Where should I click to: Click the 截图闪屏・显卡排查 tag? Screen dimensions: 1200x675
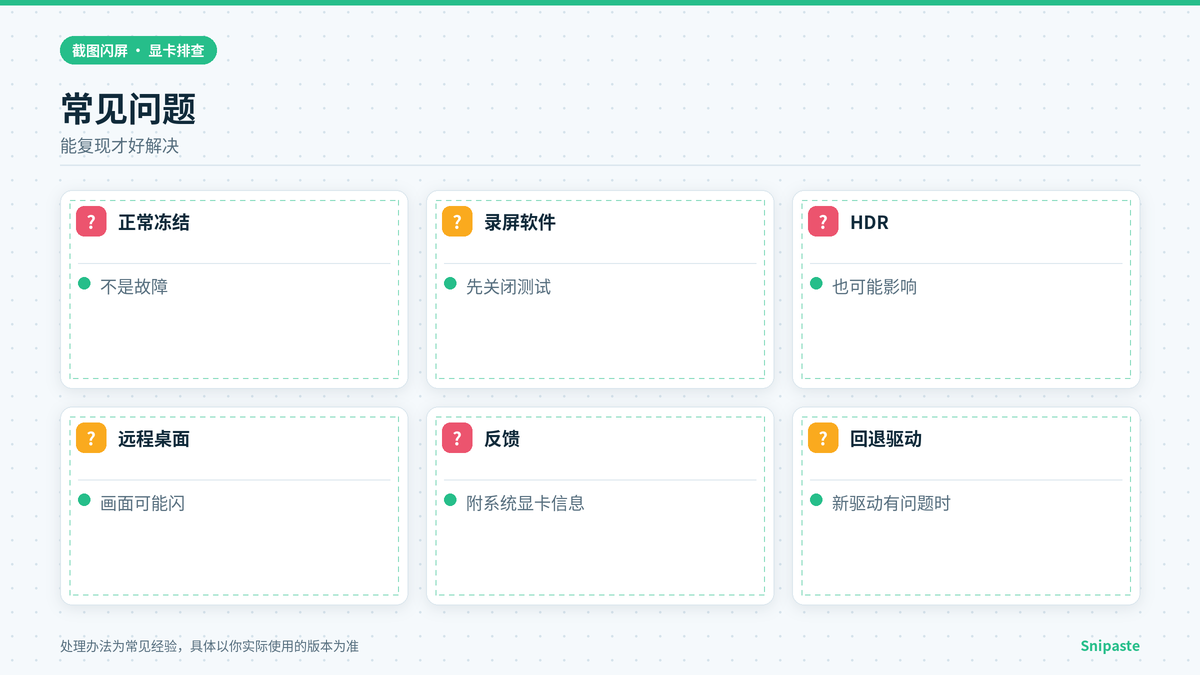[138, 50]
